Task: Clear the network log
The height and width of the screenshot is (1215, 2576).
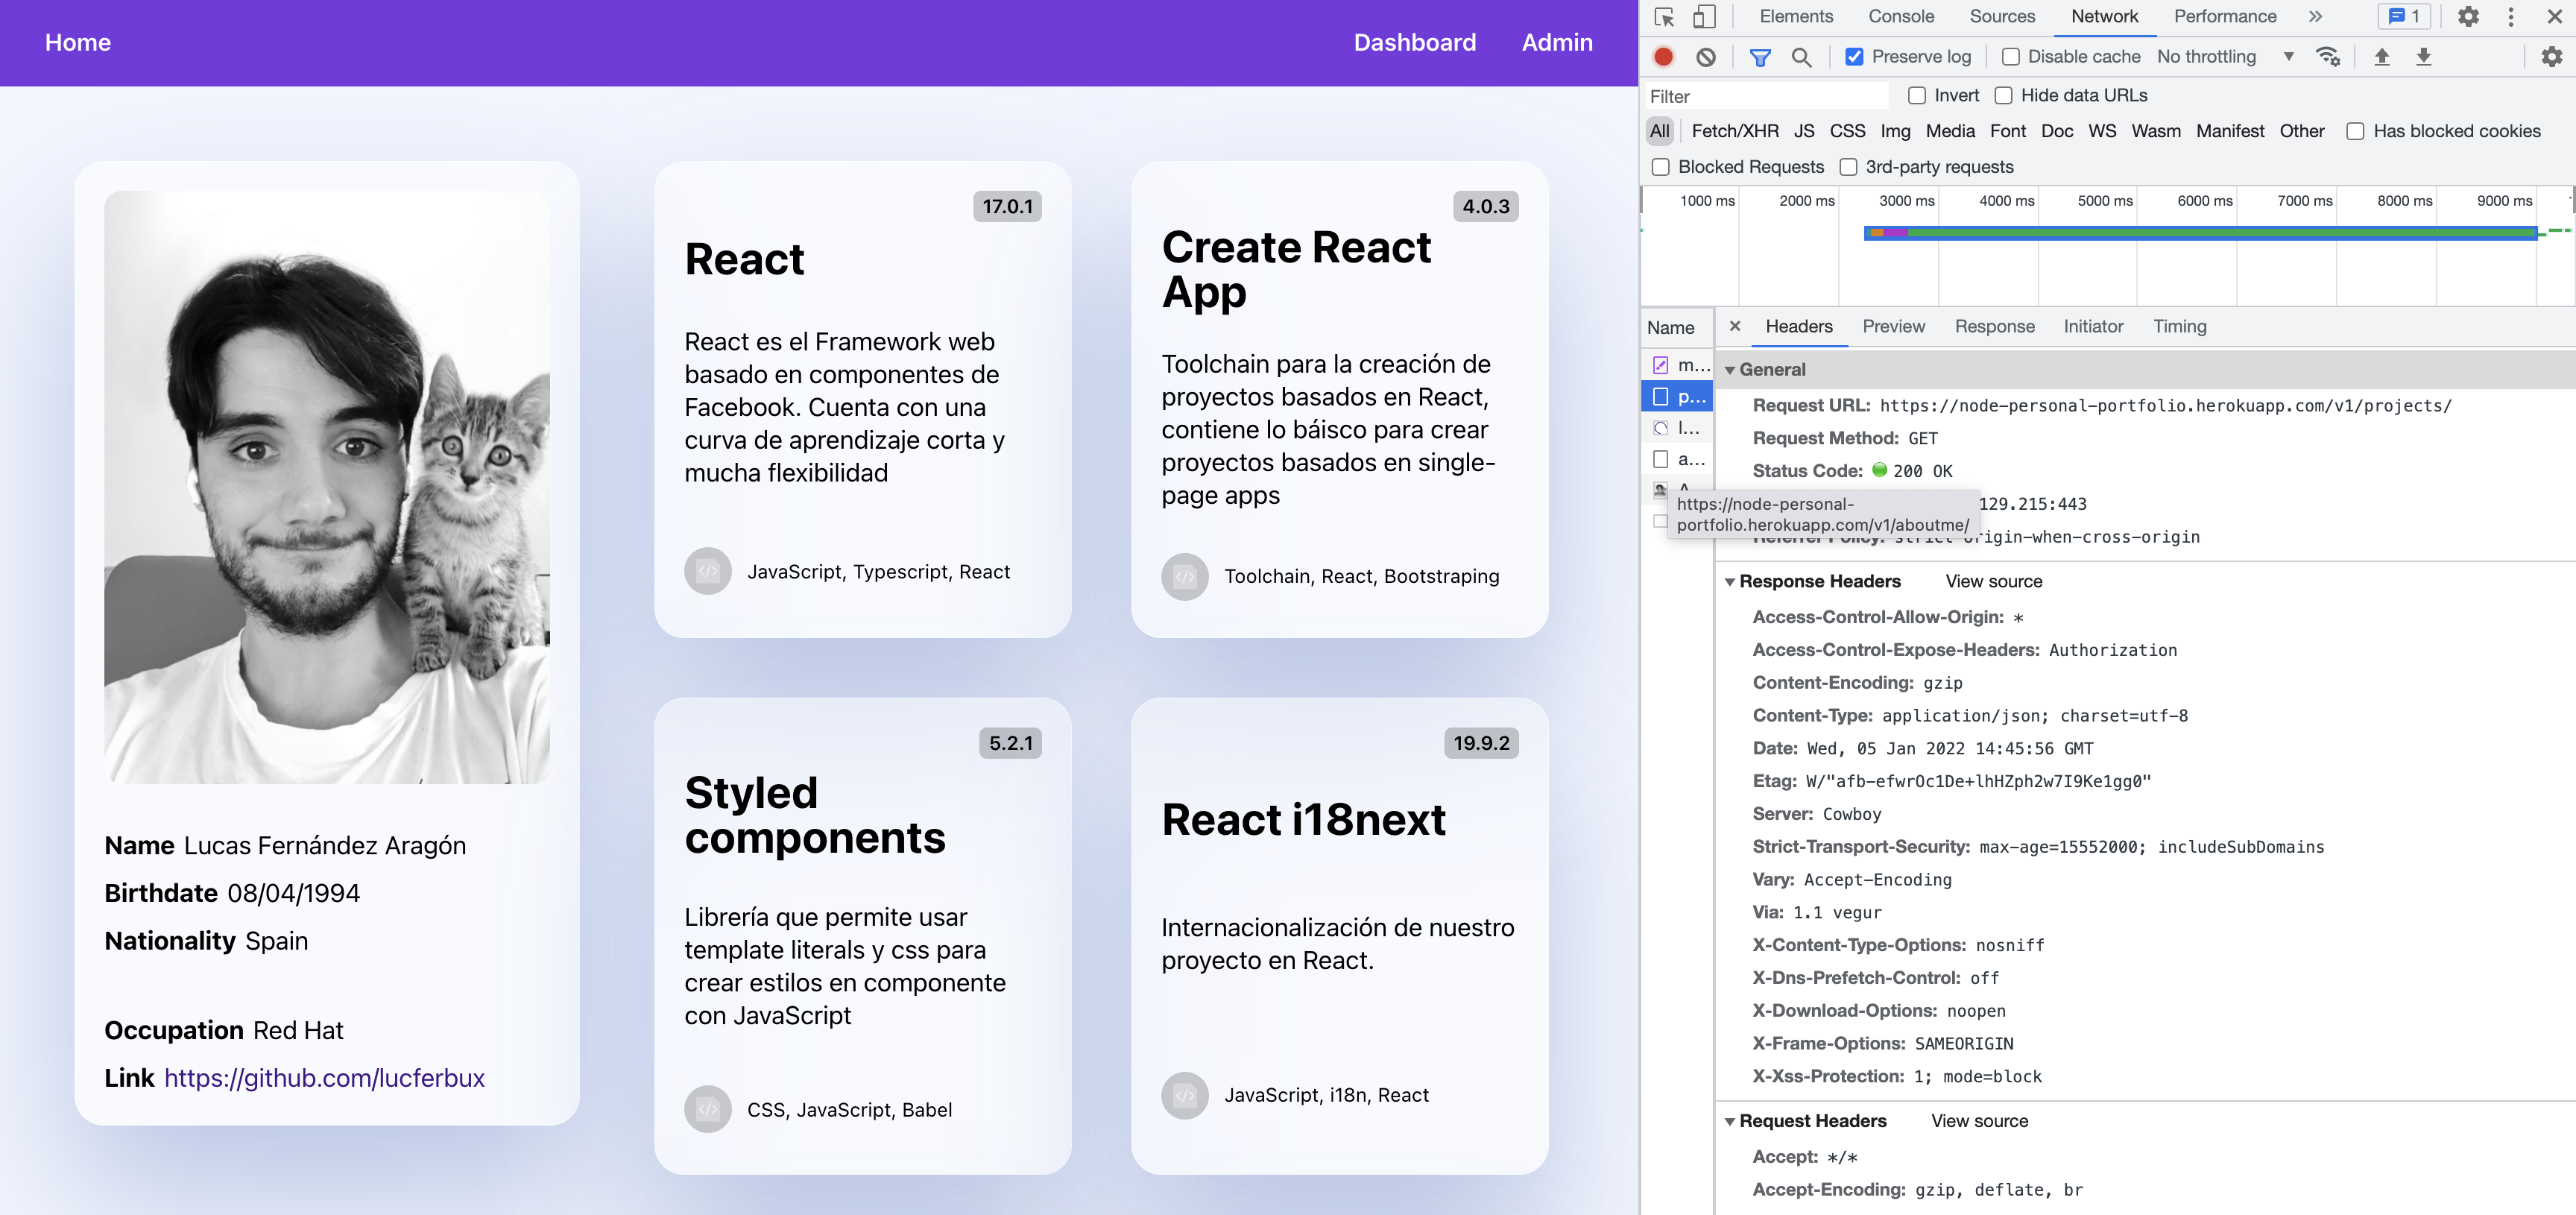Action: (x=1706, y=57)
